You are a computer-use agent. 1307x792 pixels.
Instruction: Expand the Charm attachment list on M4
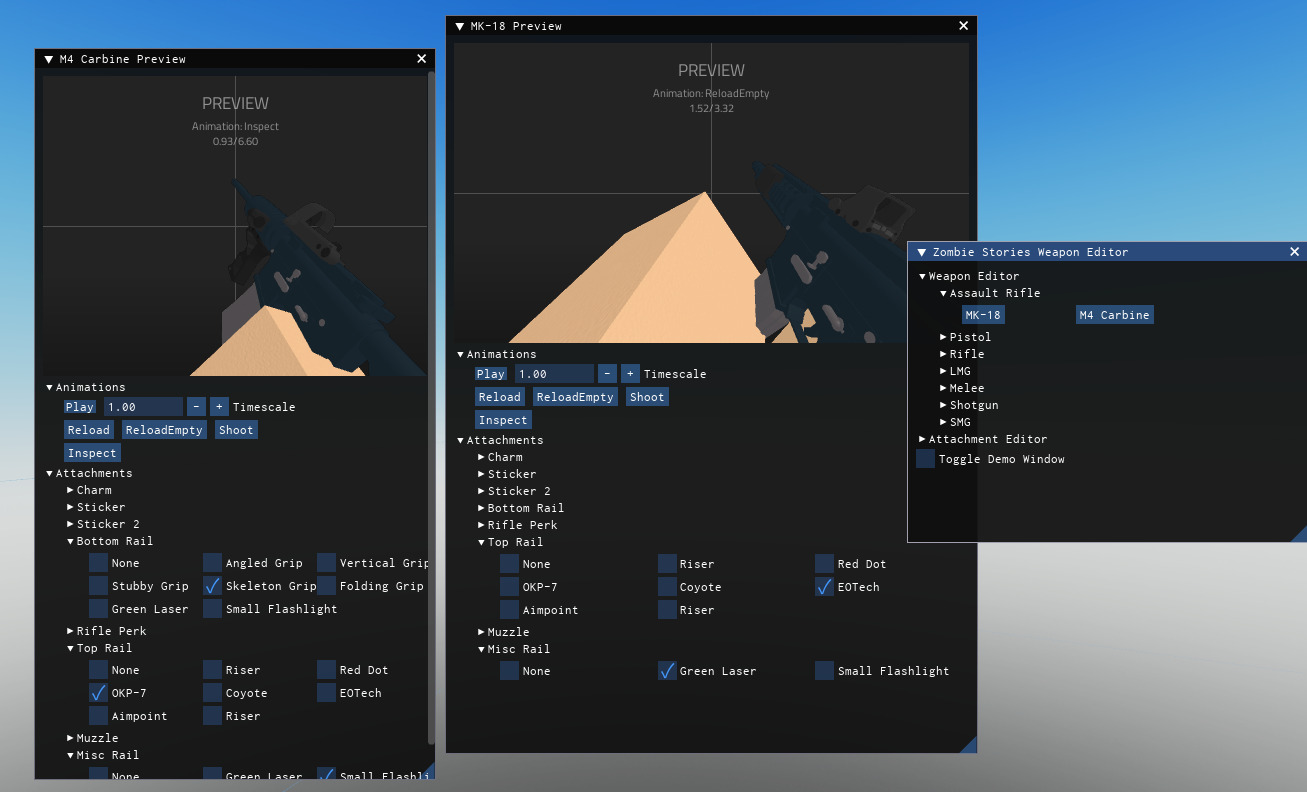[x=93, y=490]
